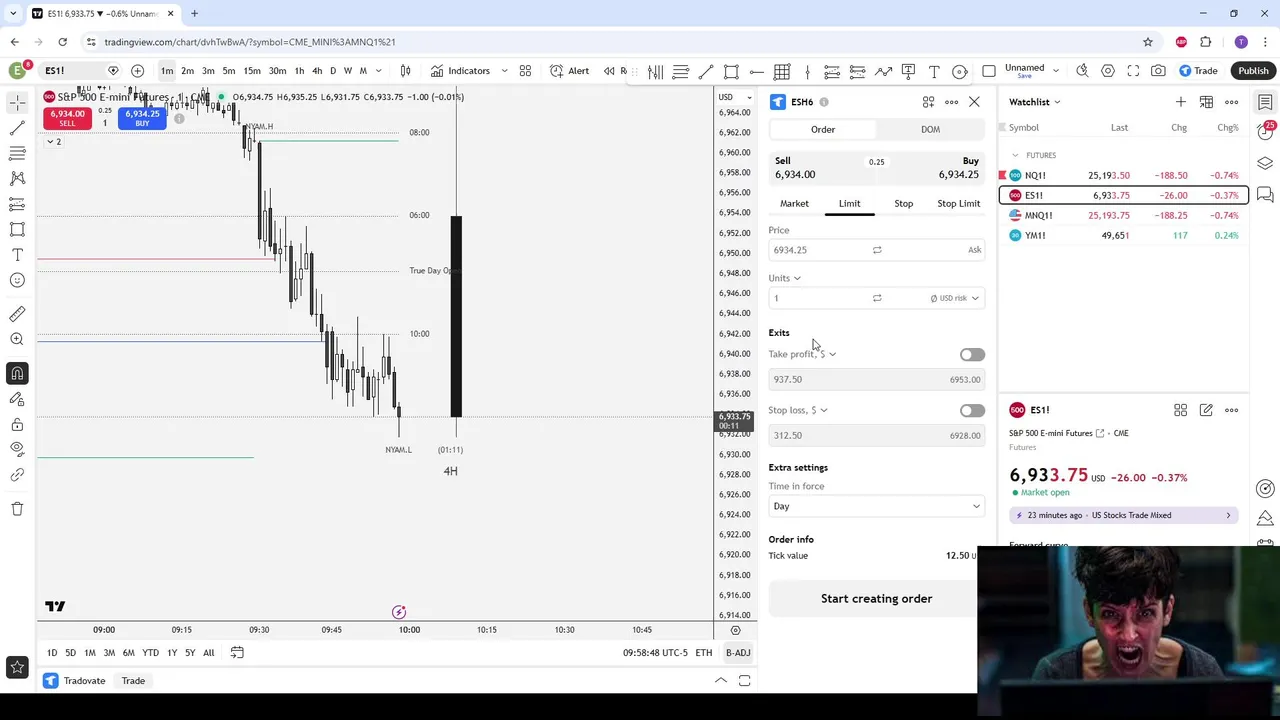Select the anchored text callout tool in the floating toolbar
The width and height of the screenshot is (1280, 720).
[x=908, y=71]
